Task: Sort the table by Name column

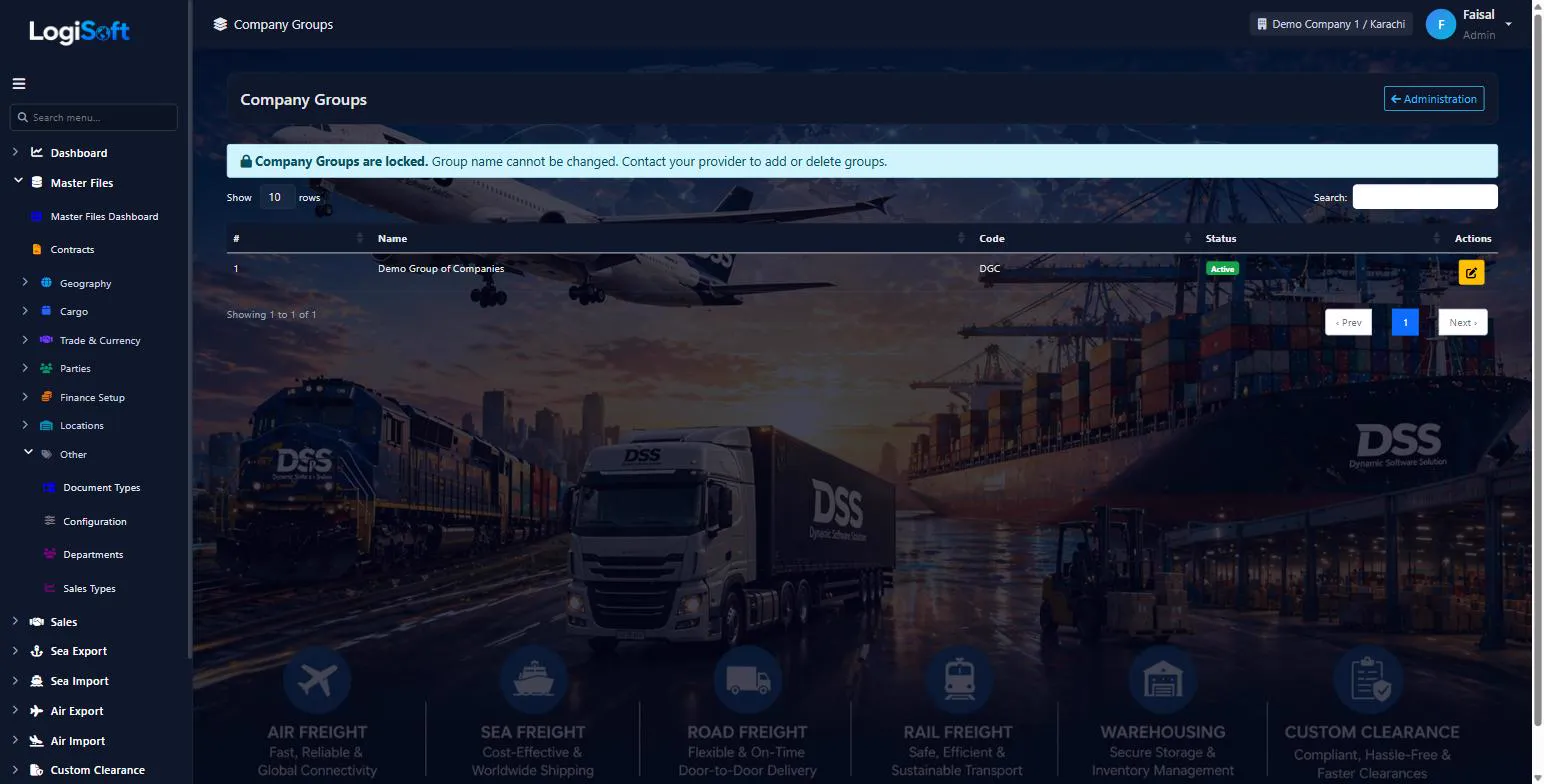Action: pos(670,238)
